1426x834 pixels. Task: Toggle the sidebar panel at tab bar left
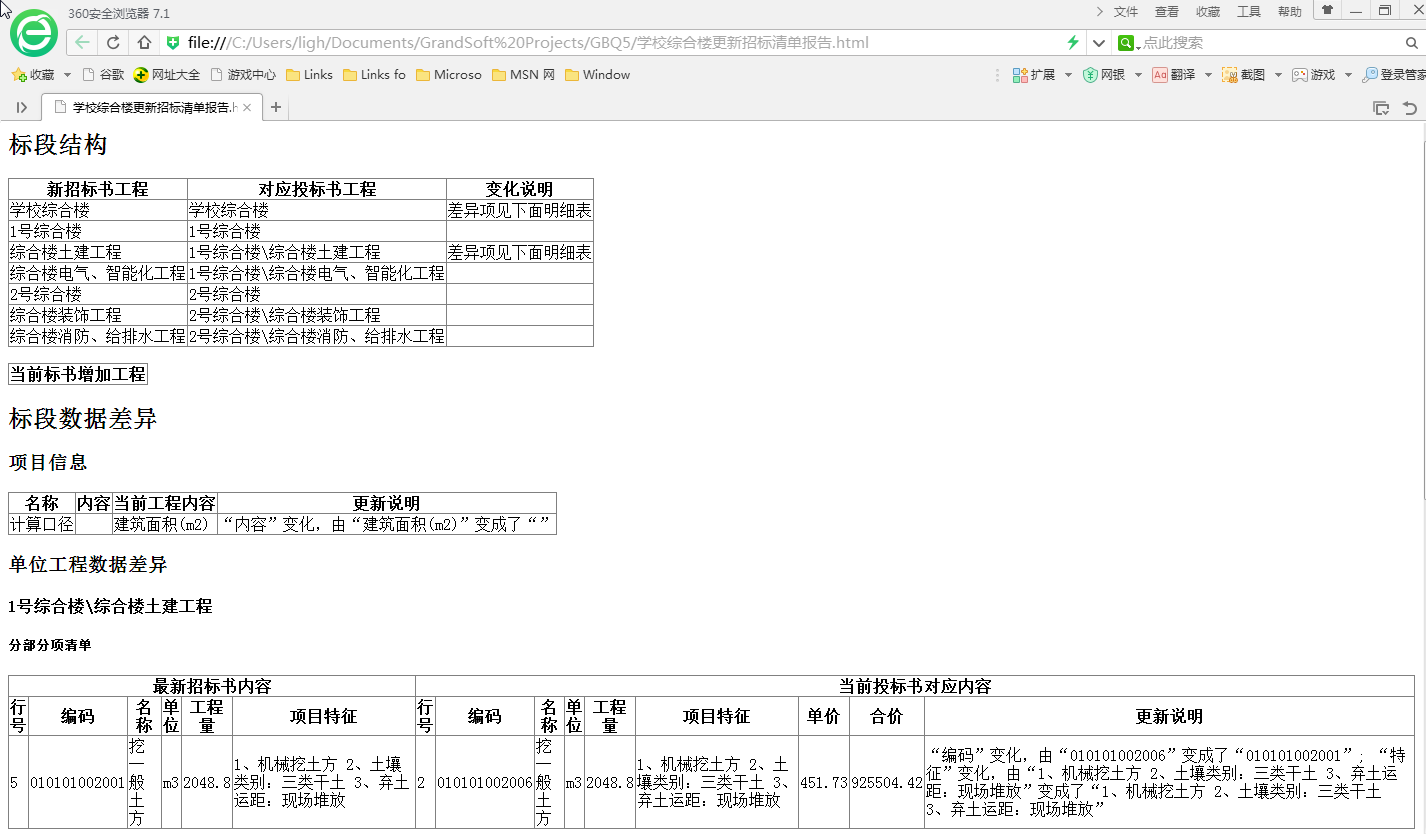pos(22,108)
